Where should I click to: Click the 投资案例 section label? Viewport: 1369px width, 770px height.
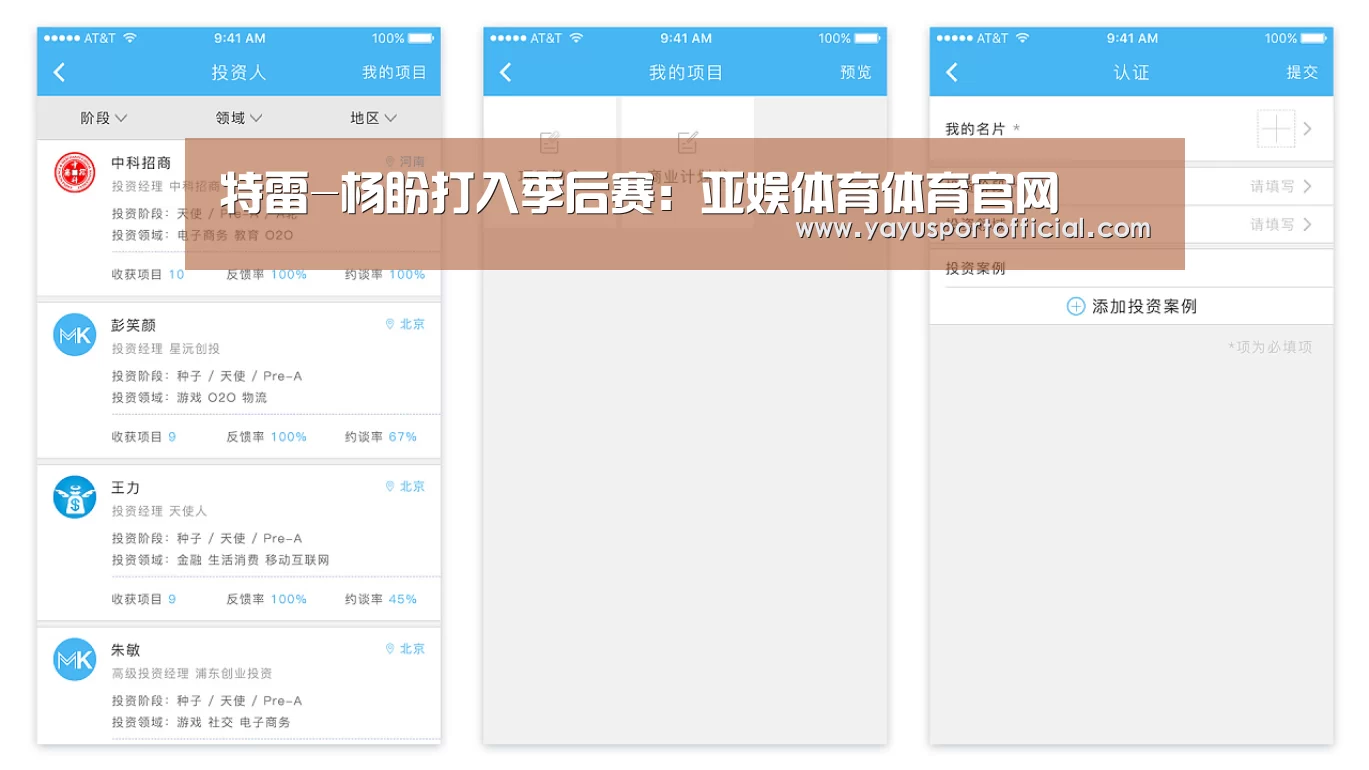pos(975,269)
